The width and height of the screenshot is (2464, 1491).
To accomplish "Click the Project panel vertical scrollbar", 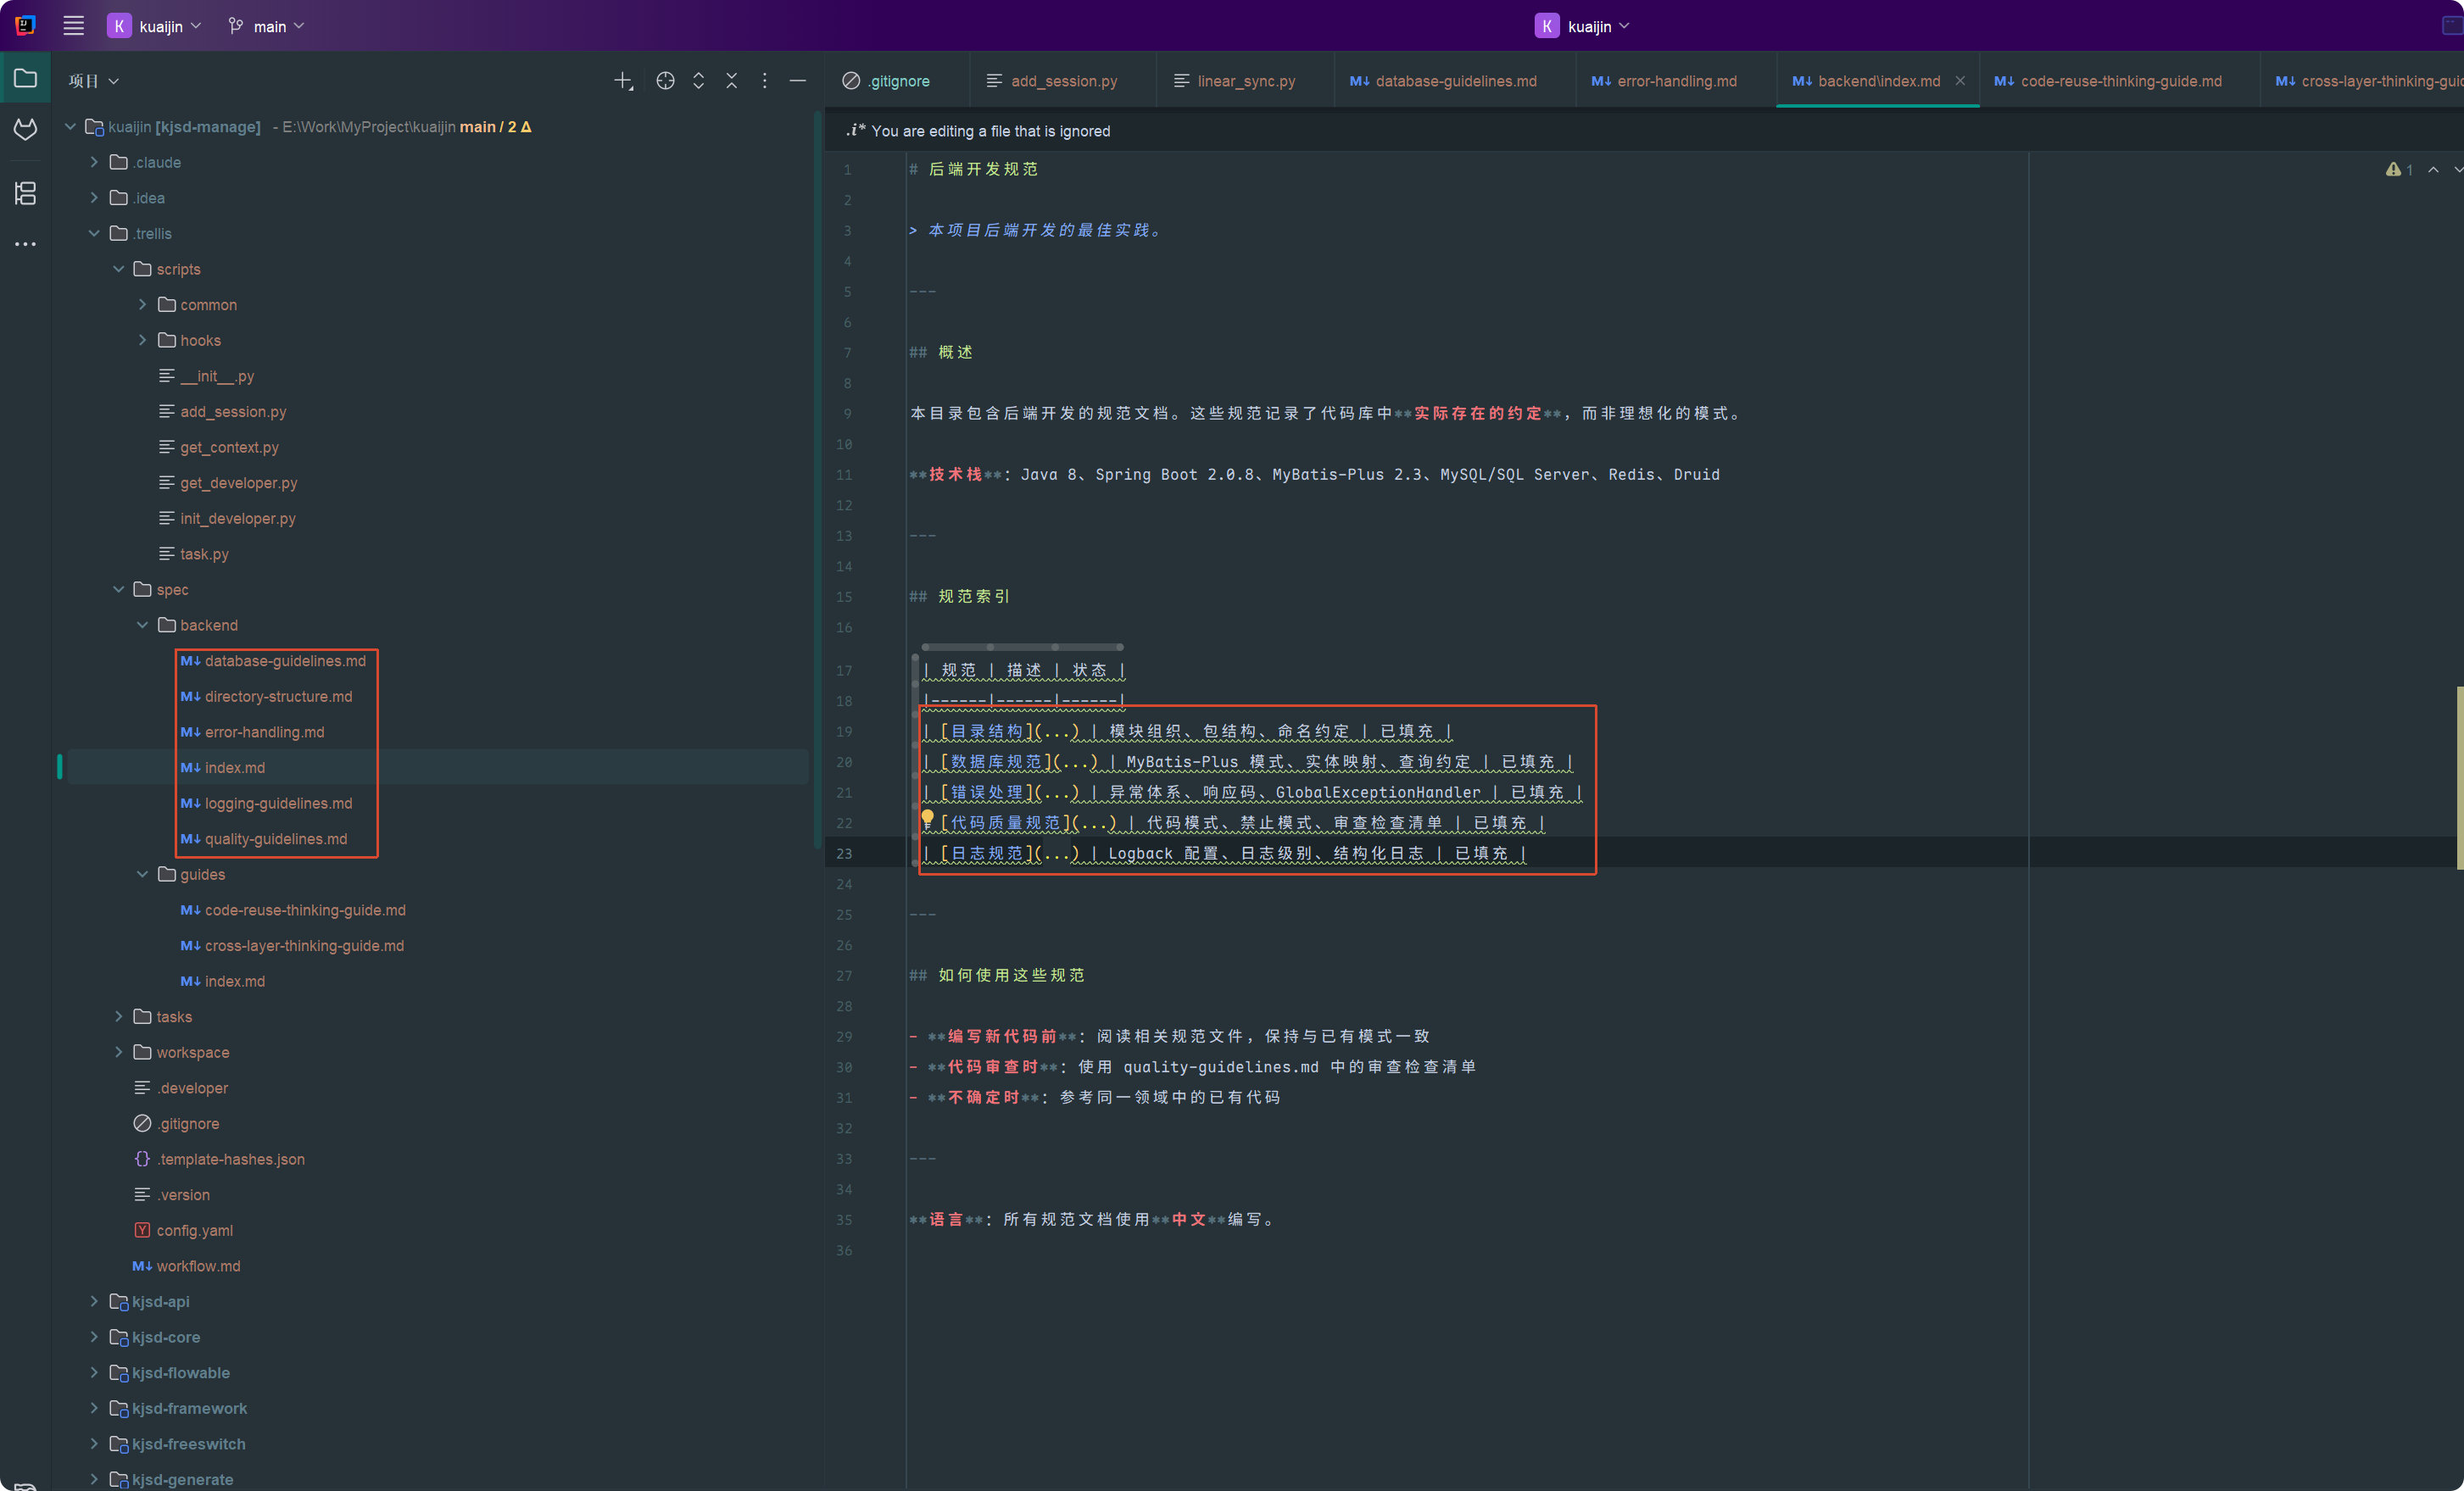I will (x=817, y=480).
